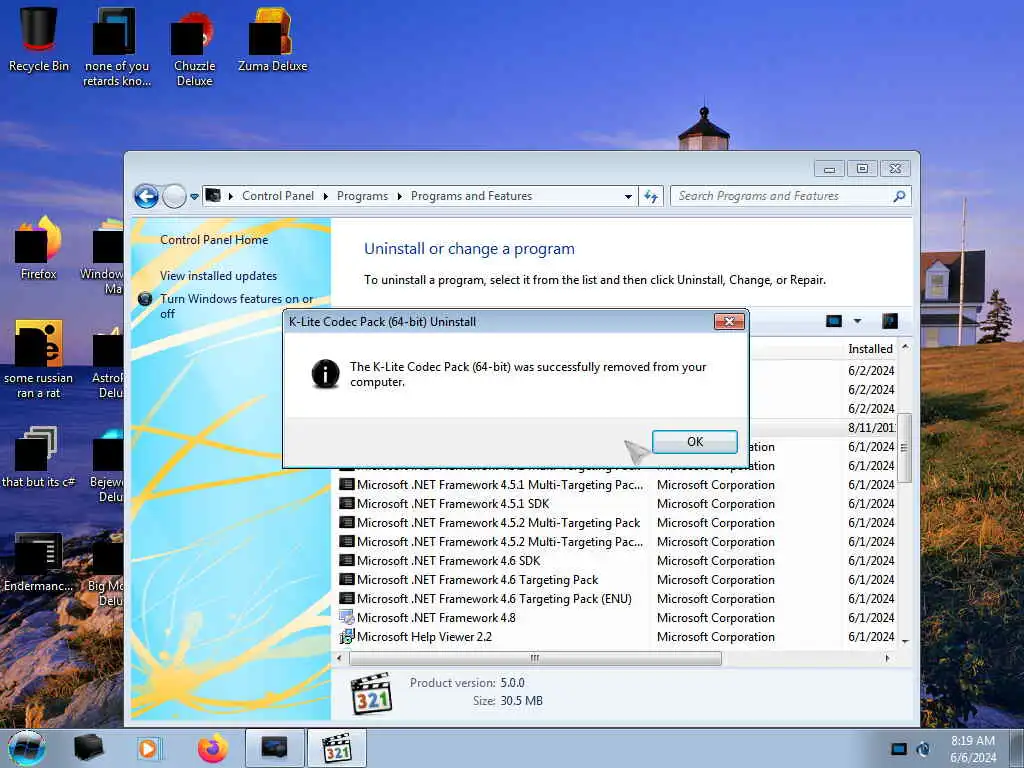
Task: Close the K-Lite Codec Pack Uninstall dialog
Action: pos(729,321)
